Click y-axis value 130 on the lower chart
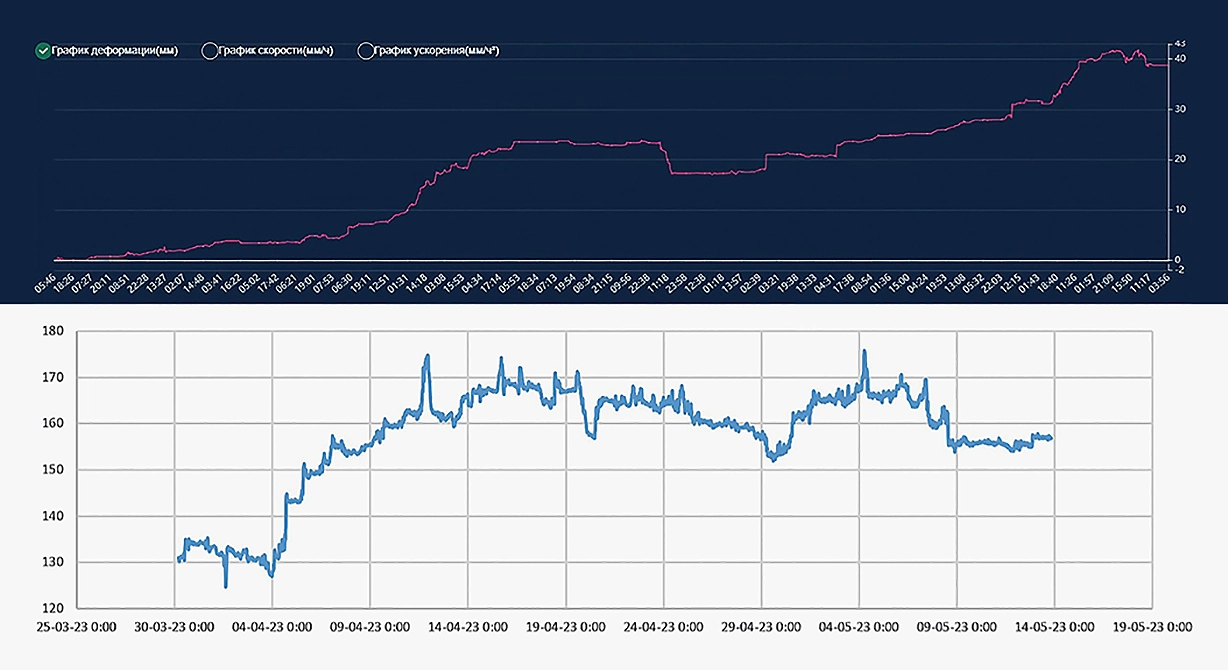Screen dimensions: 1228x670 tap(52, 562)
